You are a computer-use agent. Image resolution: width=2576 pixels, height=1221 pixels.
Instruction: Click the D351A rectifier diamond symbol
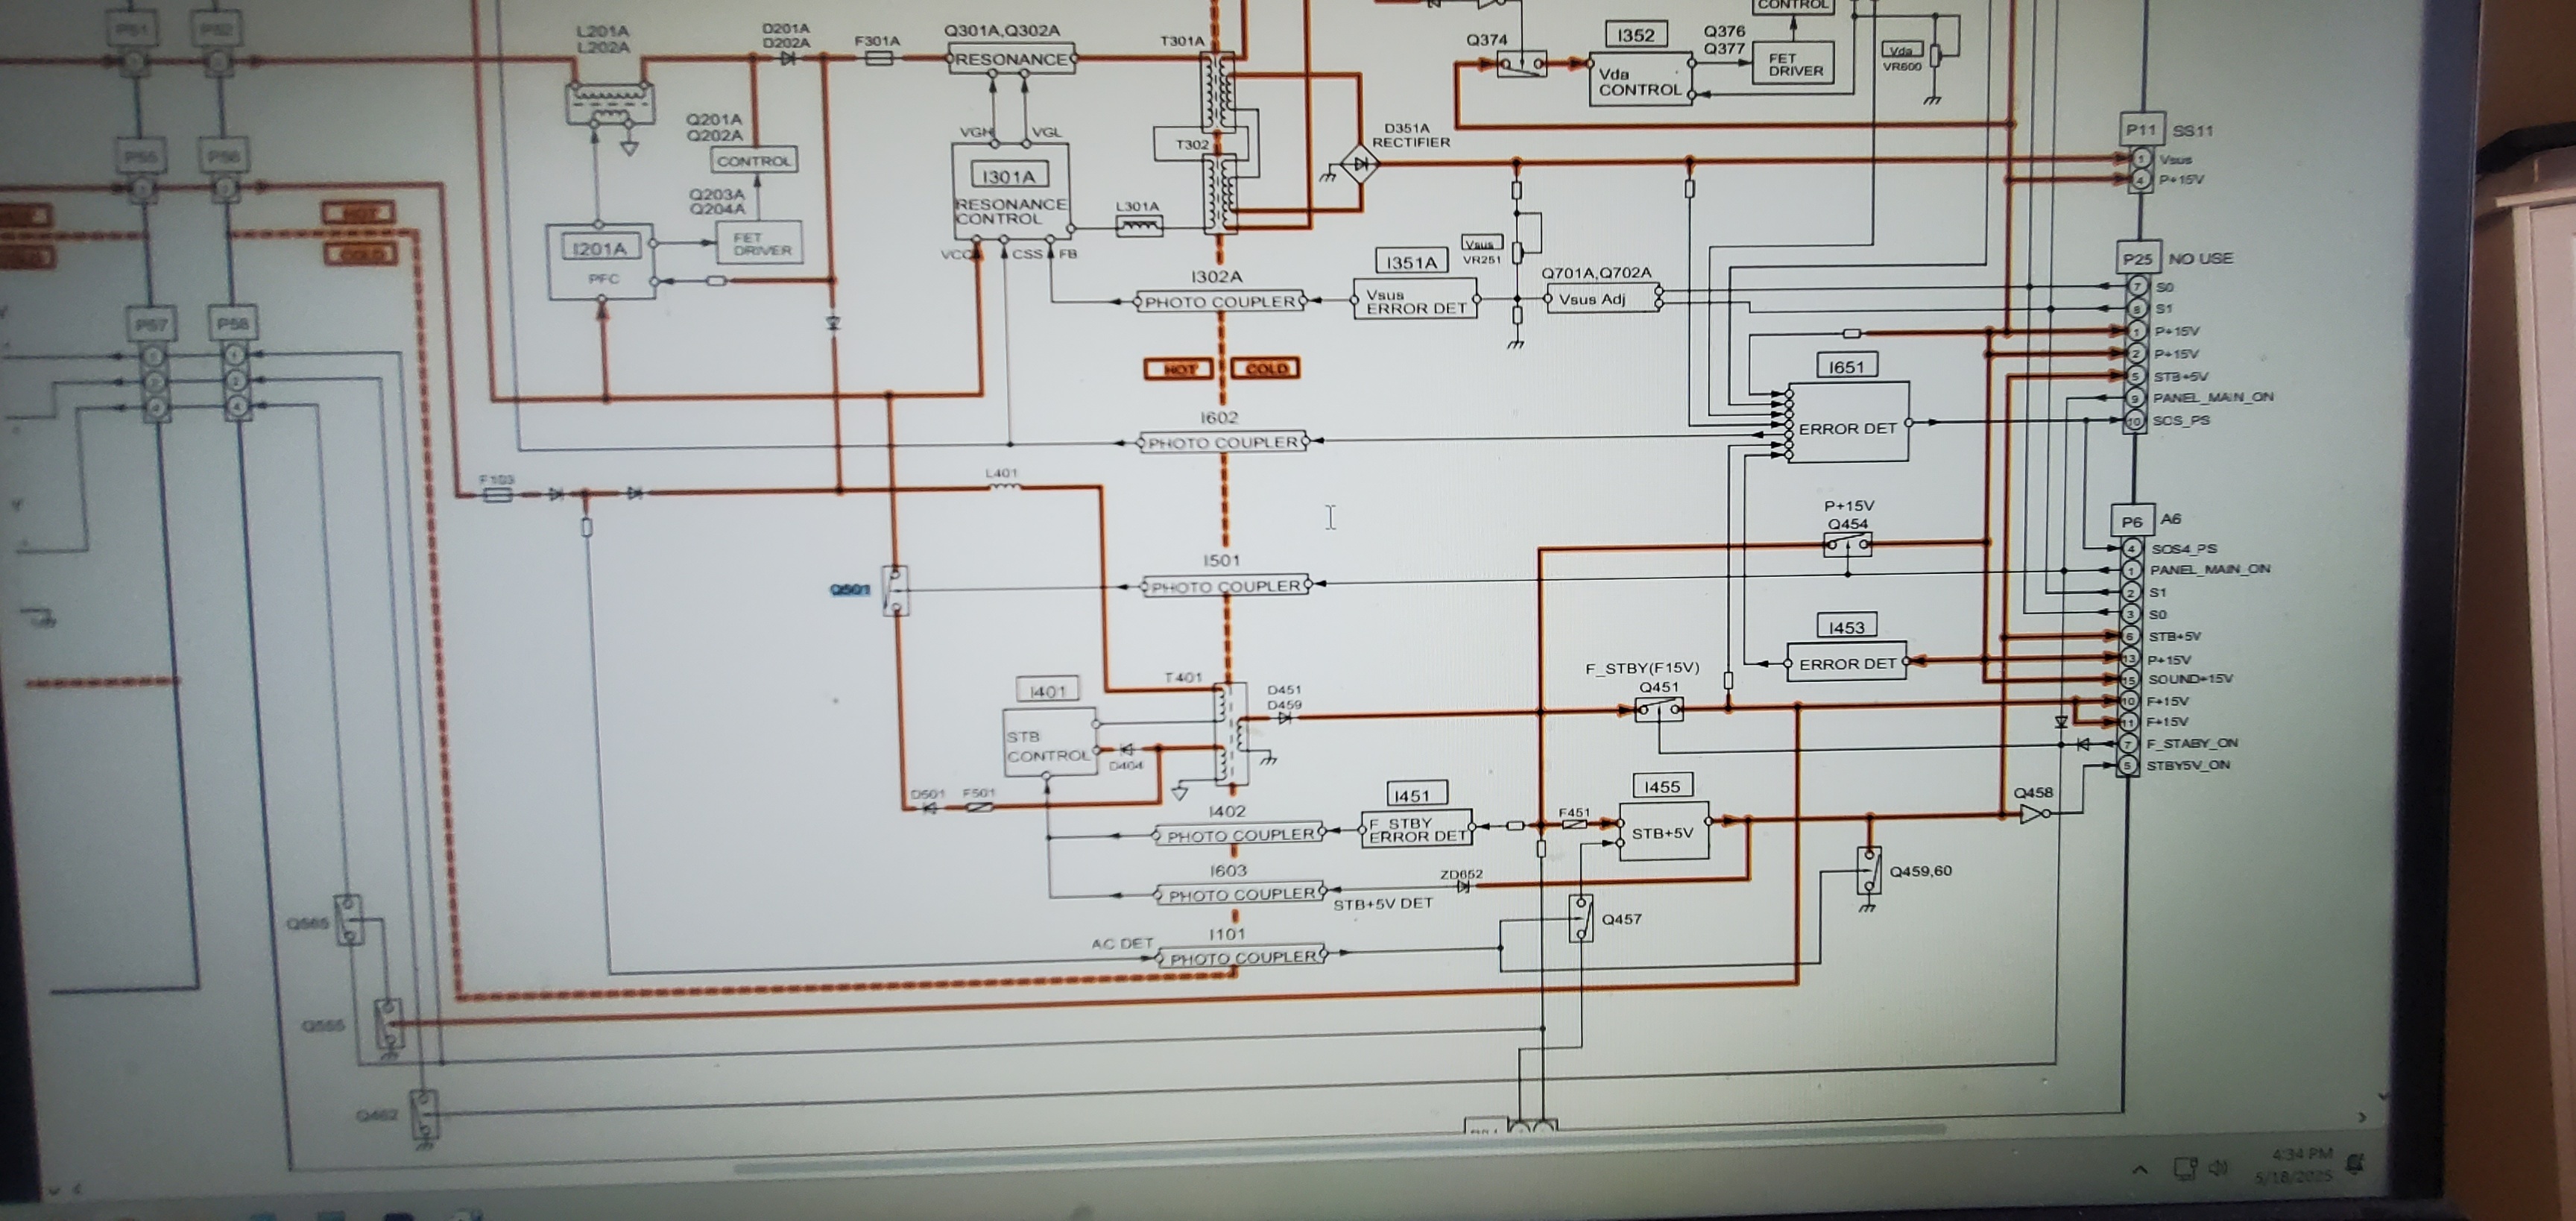pyautogui.click(x=1360, y=164)
